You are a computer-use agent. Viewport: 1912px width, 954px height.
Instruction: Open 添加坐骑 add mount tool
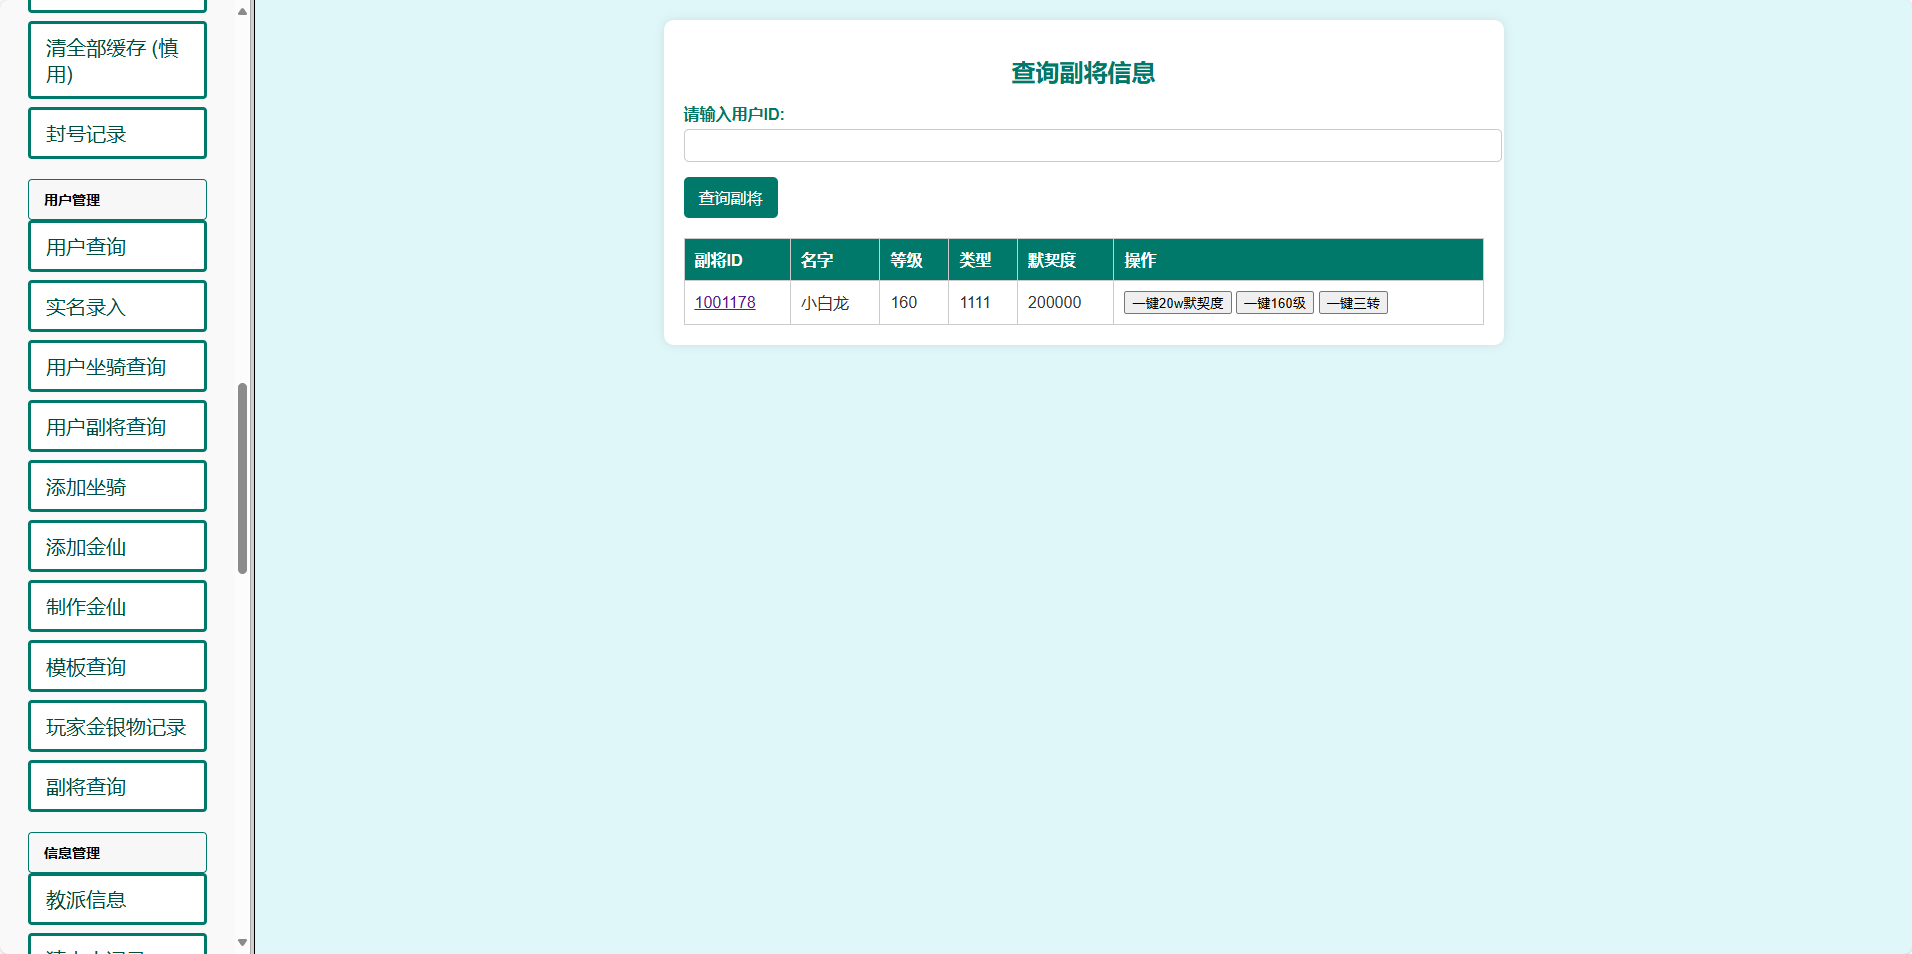tap(117, 486)
